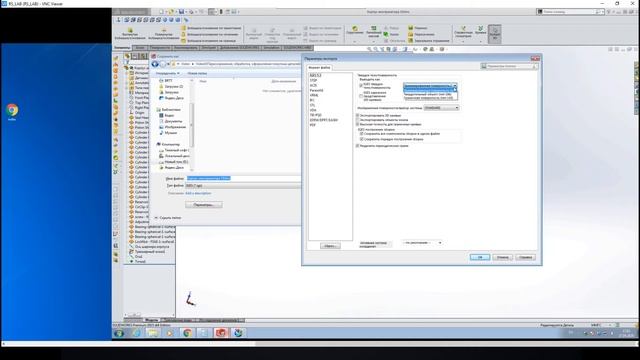
Task: Click the Save As navigation pane scrollbar
Action: pyautogui.click(x=192, y=124)
